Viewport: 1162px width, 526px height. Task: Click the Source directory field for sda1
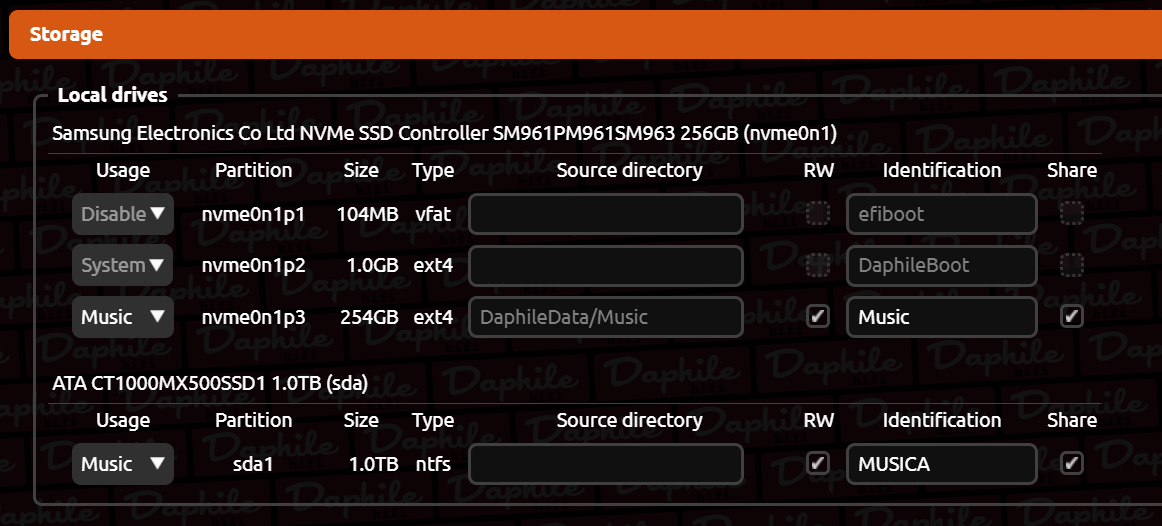[x=605, y=465]
